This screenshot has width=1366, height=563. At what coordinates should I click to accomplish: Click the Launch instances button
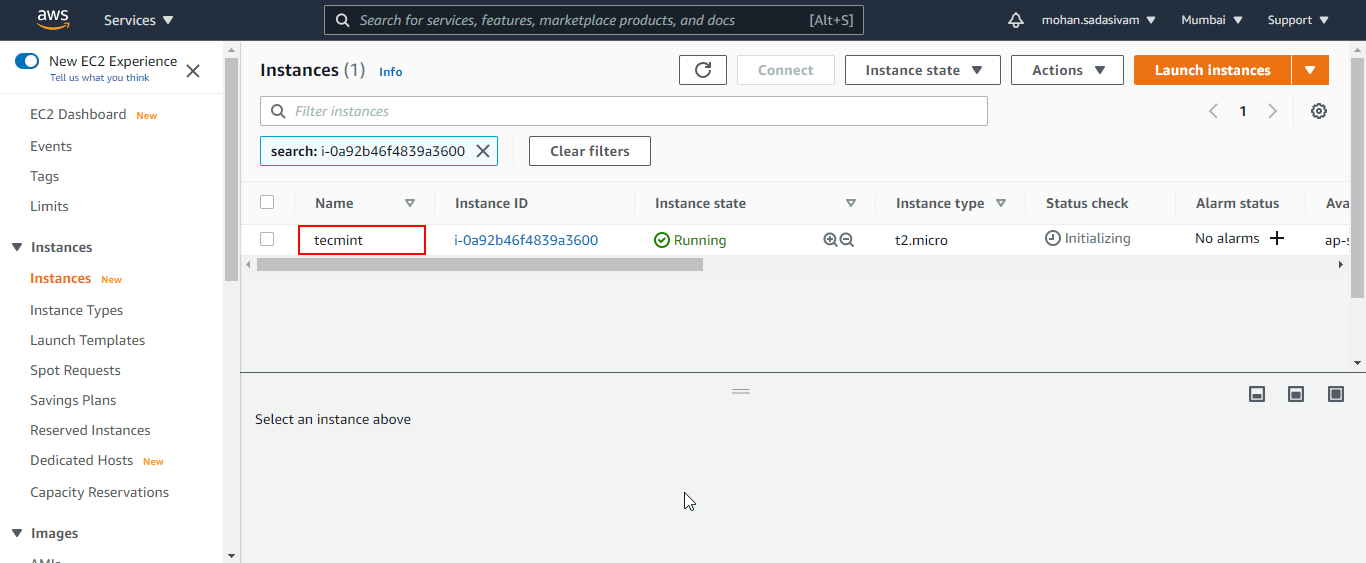pyautogui.click(x=1213, y=70)
